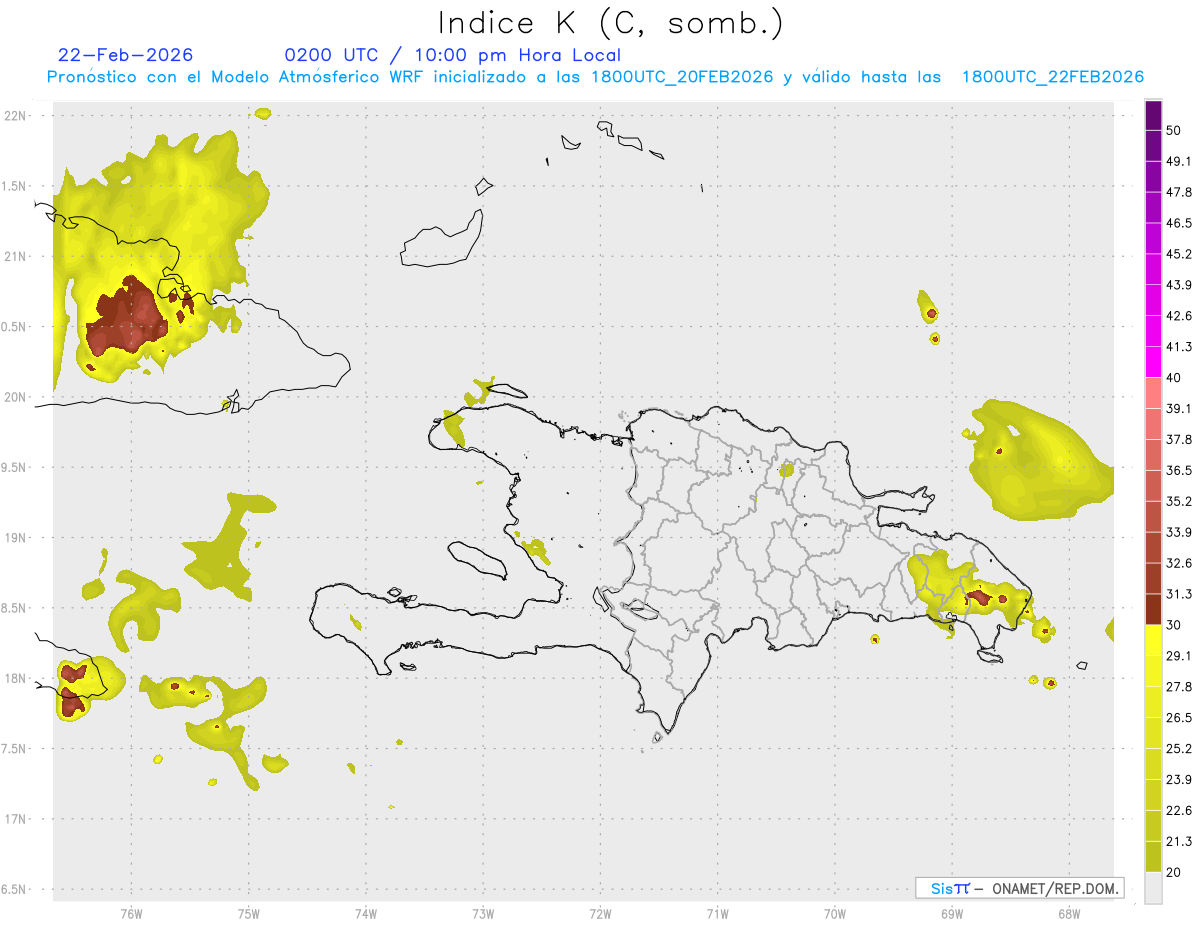The width and height of the screenshot is (1200, 927).
Task: Click the time label '0200 UTC / 10:00 pm Hora Local'
Action: 452,55
